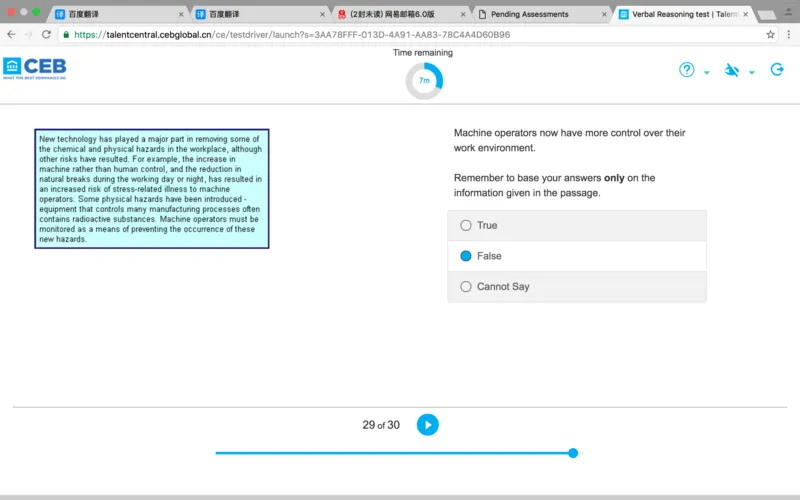
Task: Click the browser back arrow
Action: tap(11, 34)
